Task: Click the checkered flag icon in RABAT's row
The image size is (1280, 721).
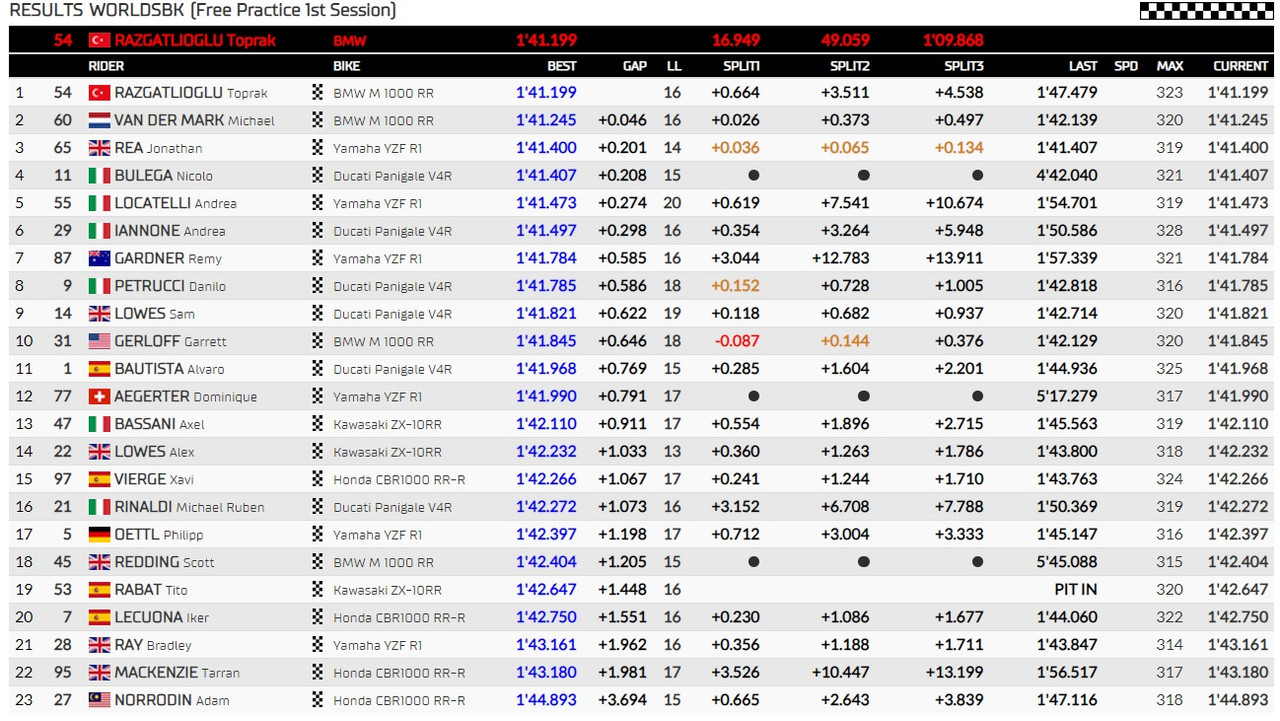Action: pos(318,590)
